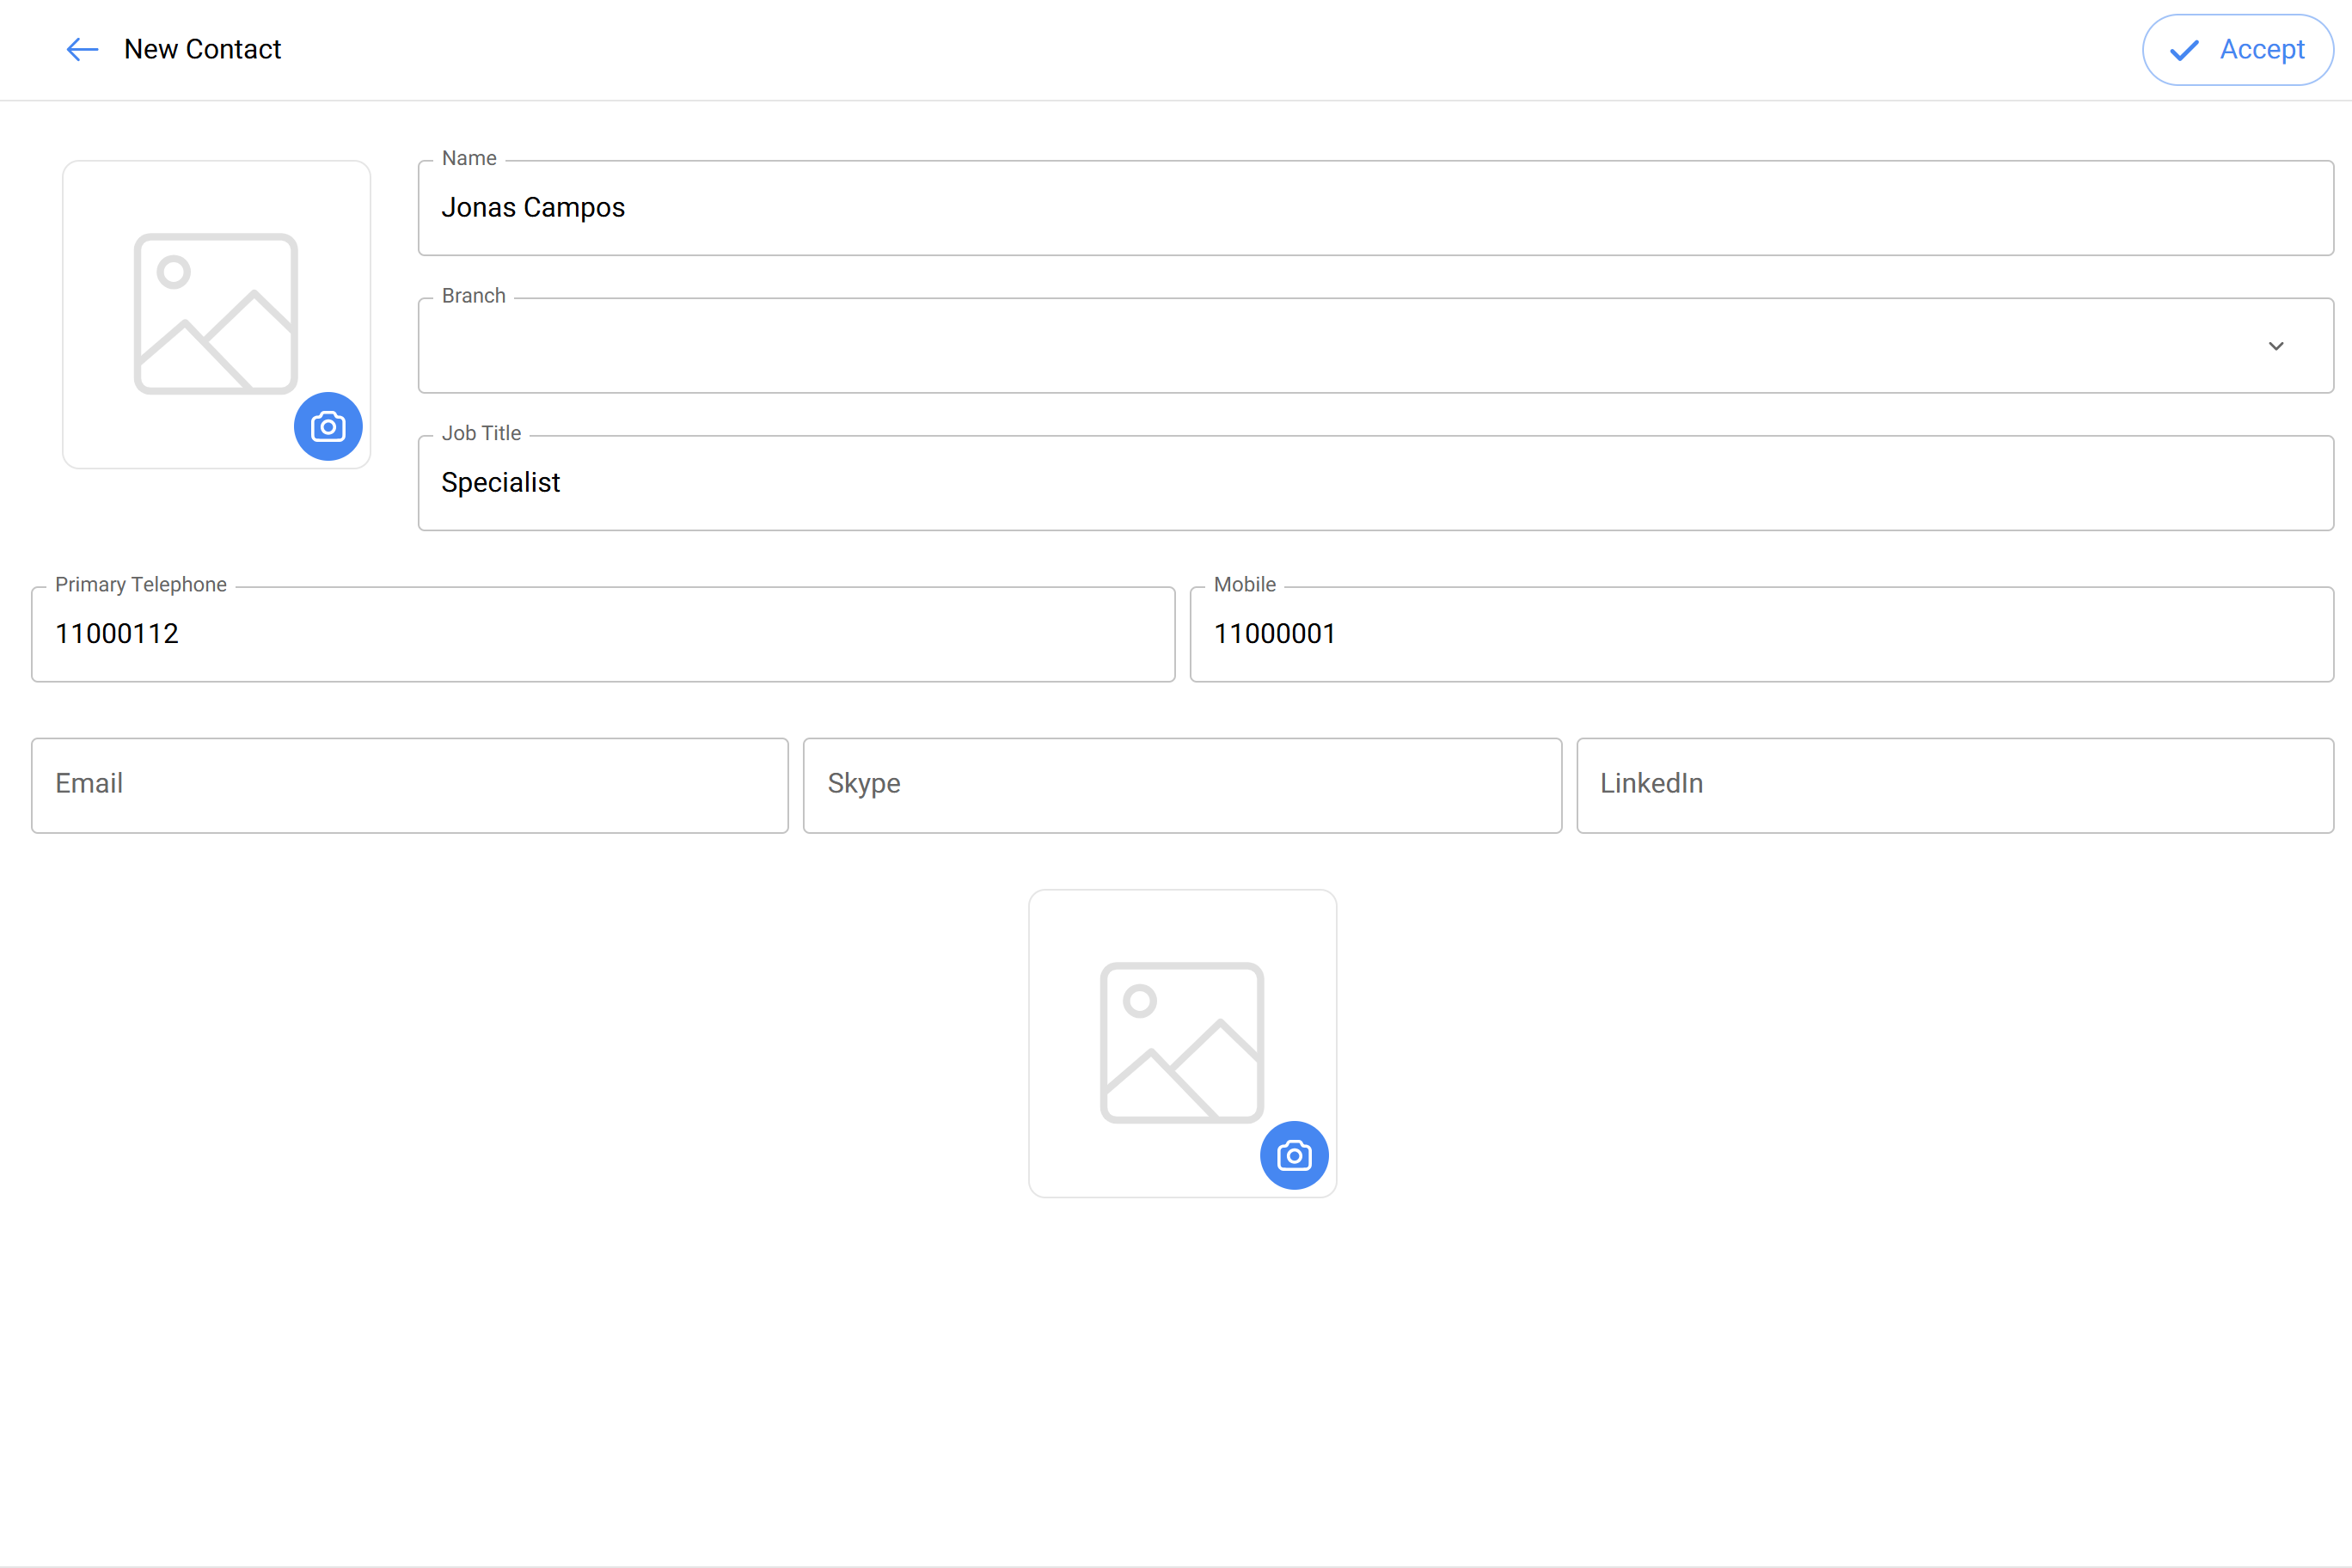Click the Name field with Jonas Campos

pyautogui.click(x=1376, y=208)
